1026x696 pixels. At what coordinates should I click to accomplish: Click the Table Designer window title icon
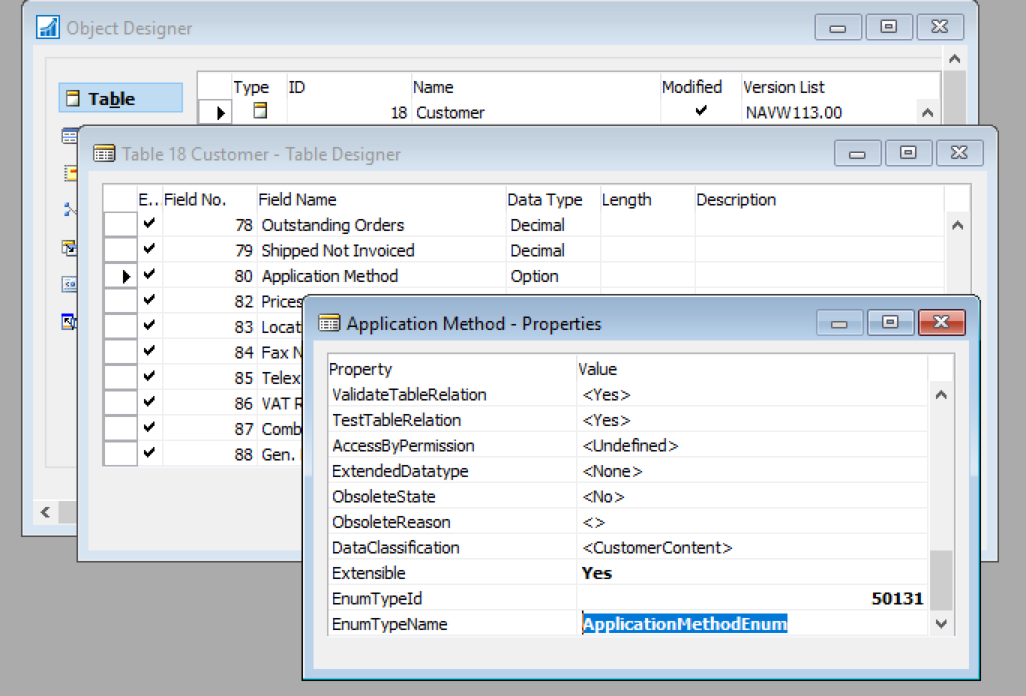[104, 154]
